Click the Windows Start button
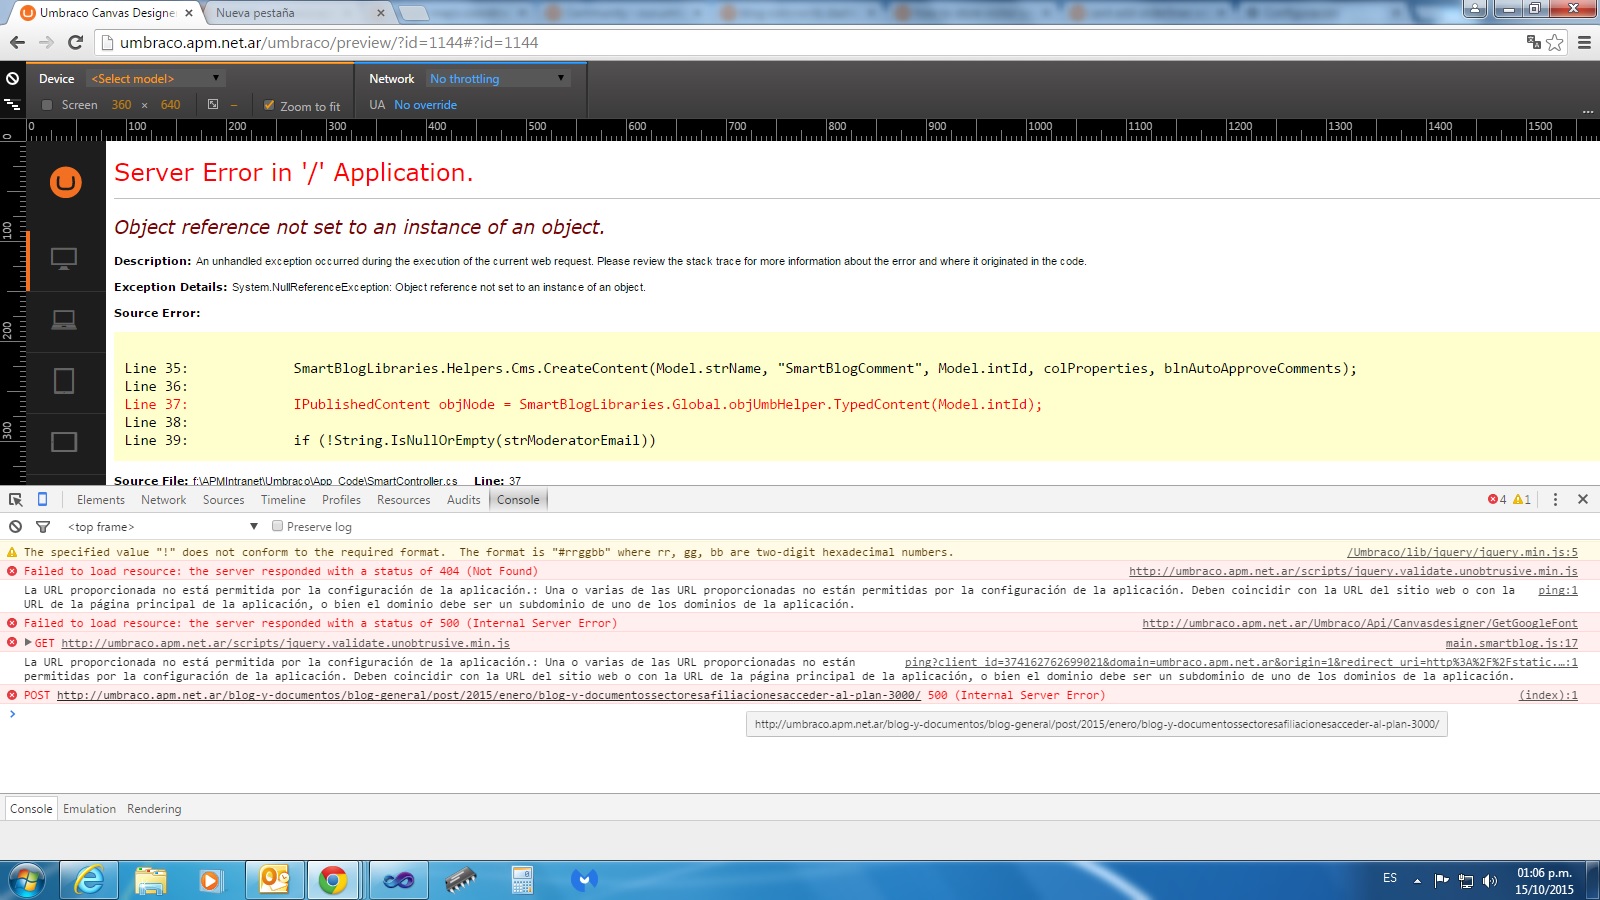Screen dimensions: 1600x900 pyautogui.click(x=27, y=880)
